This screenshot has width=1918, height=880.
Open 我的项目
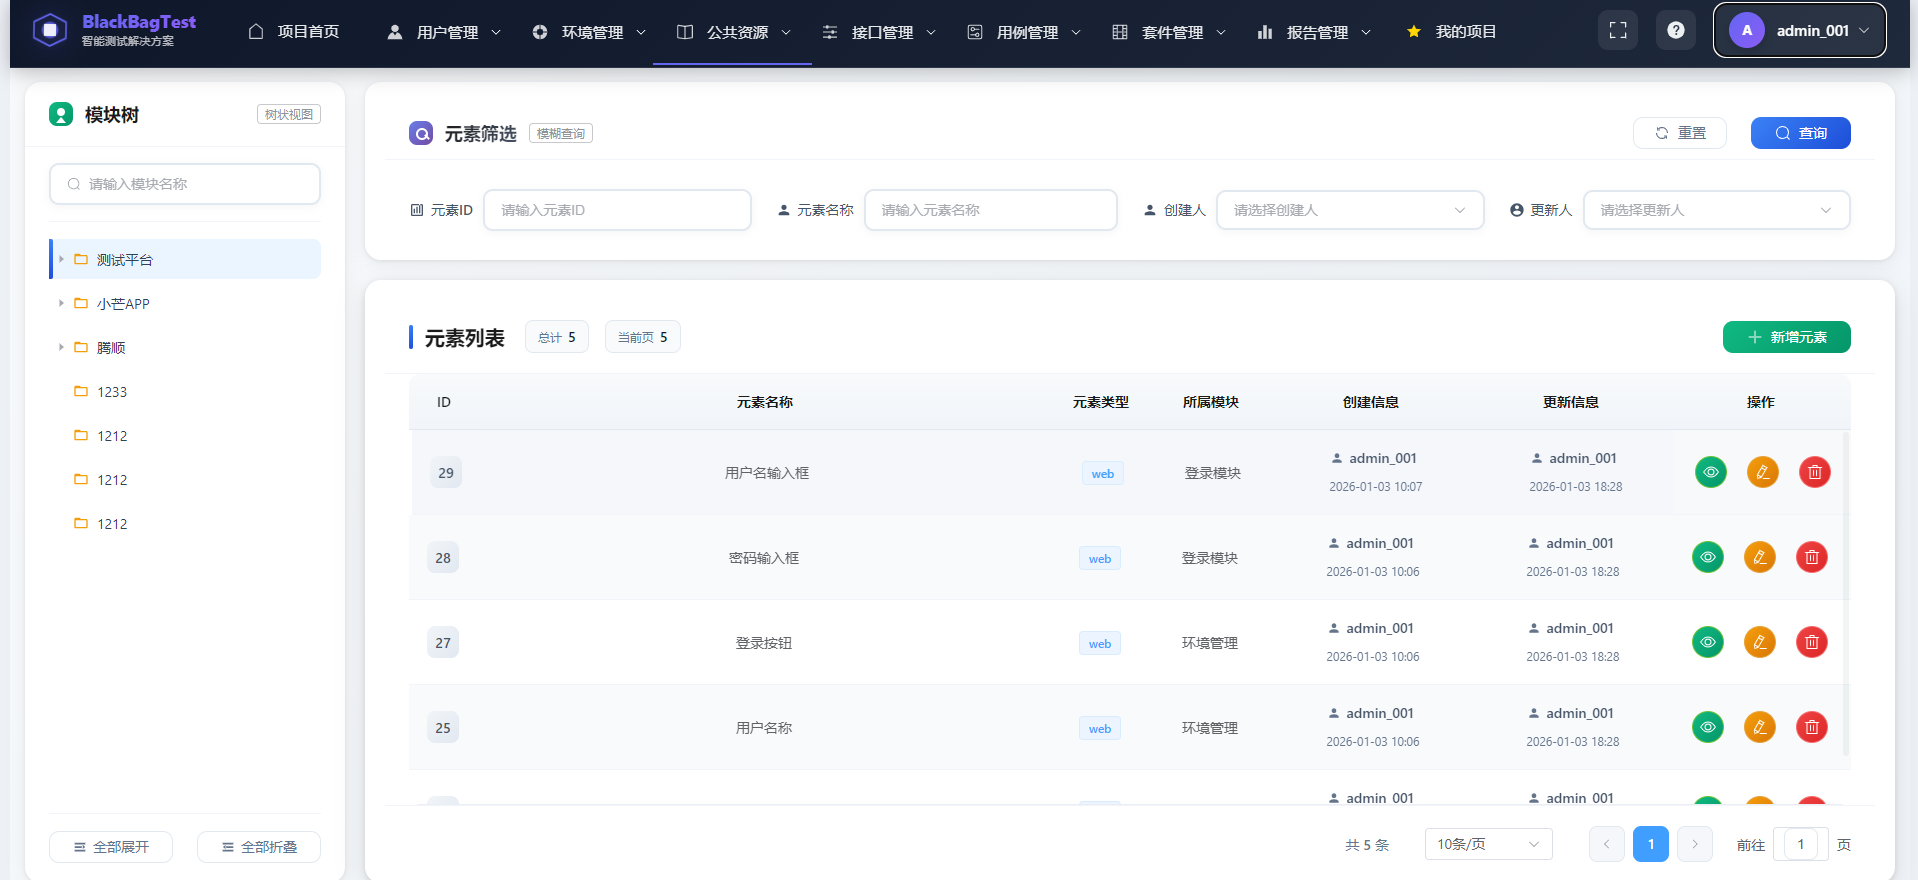[x=1452, y=32]
